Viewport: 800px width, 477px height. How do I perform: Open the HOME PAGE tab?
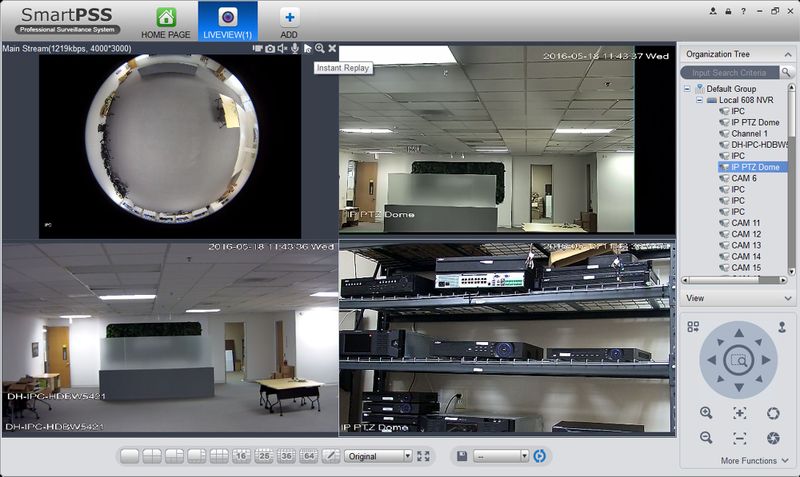pos(166,23)
